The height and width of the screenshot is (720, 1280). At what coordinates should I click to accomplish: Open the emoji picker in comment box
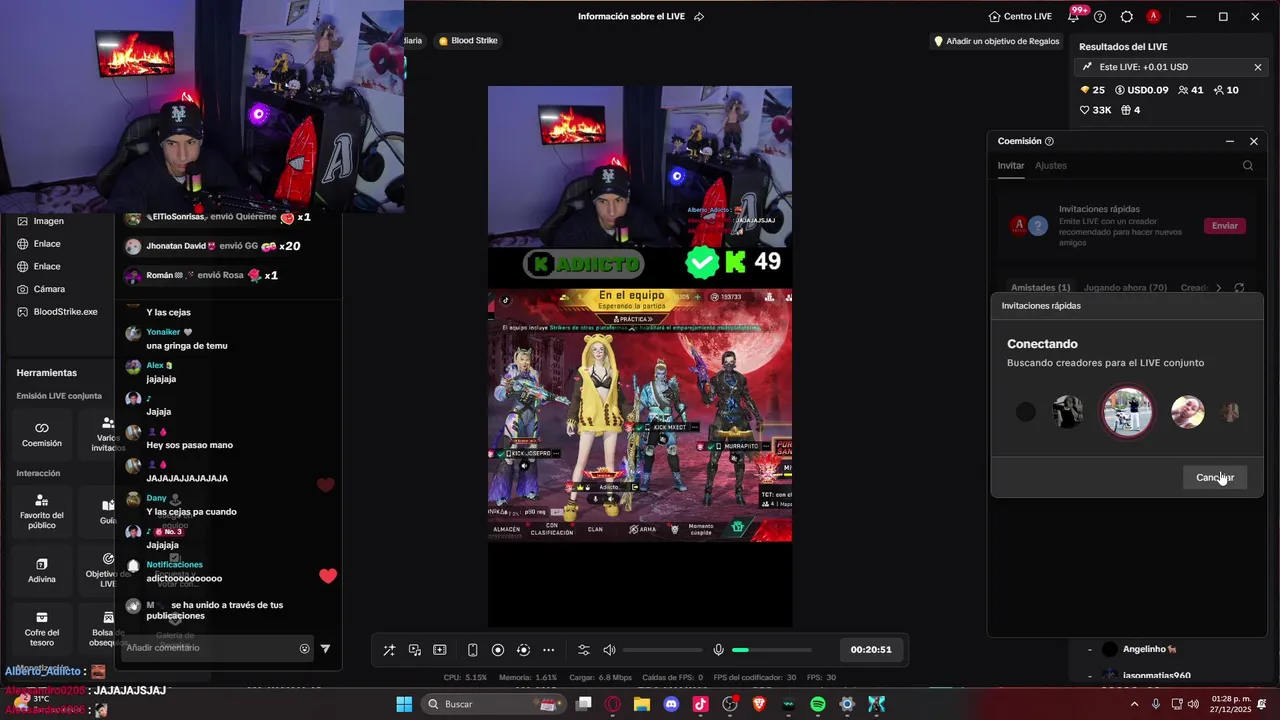pyautogui.click(x=305, y=649)
